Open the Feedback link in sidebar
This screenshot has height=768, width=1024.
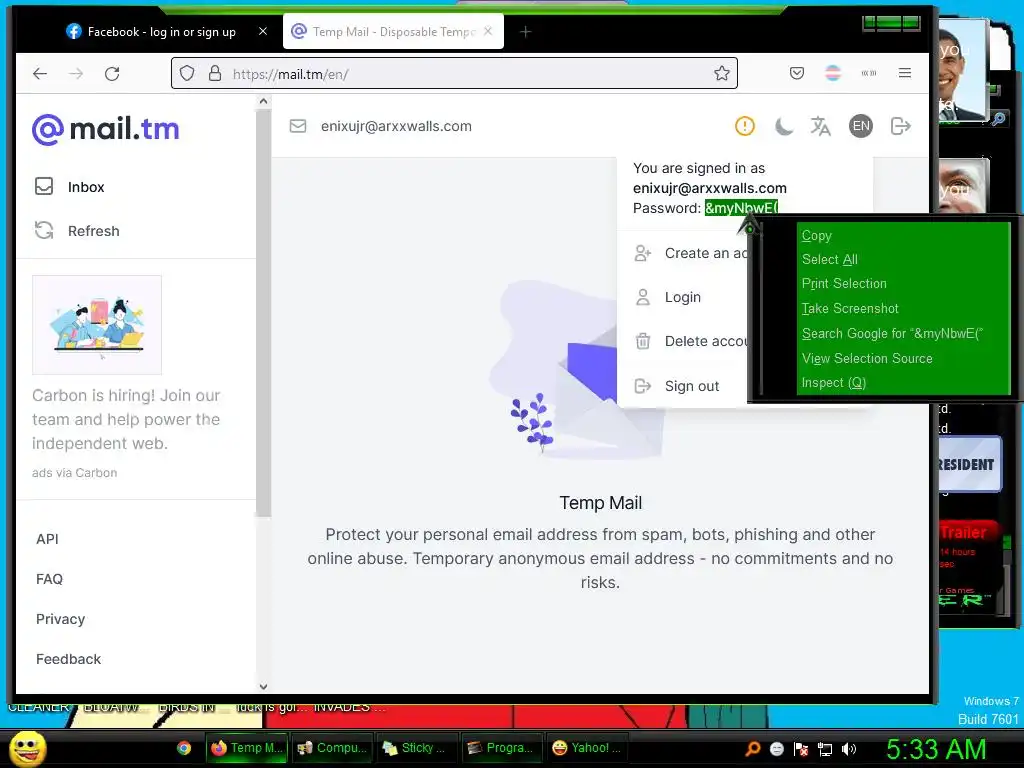pos(69,659)
